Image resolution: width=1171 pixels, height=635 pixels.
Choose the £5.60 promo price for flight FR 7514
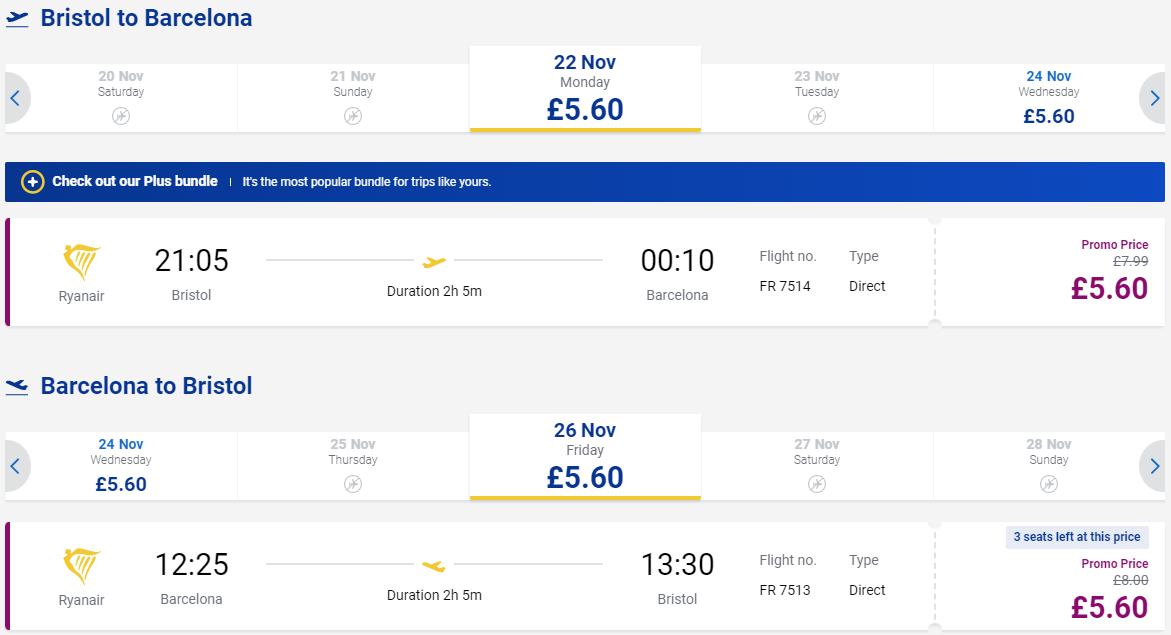pos(1109,288)
